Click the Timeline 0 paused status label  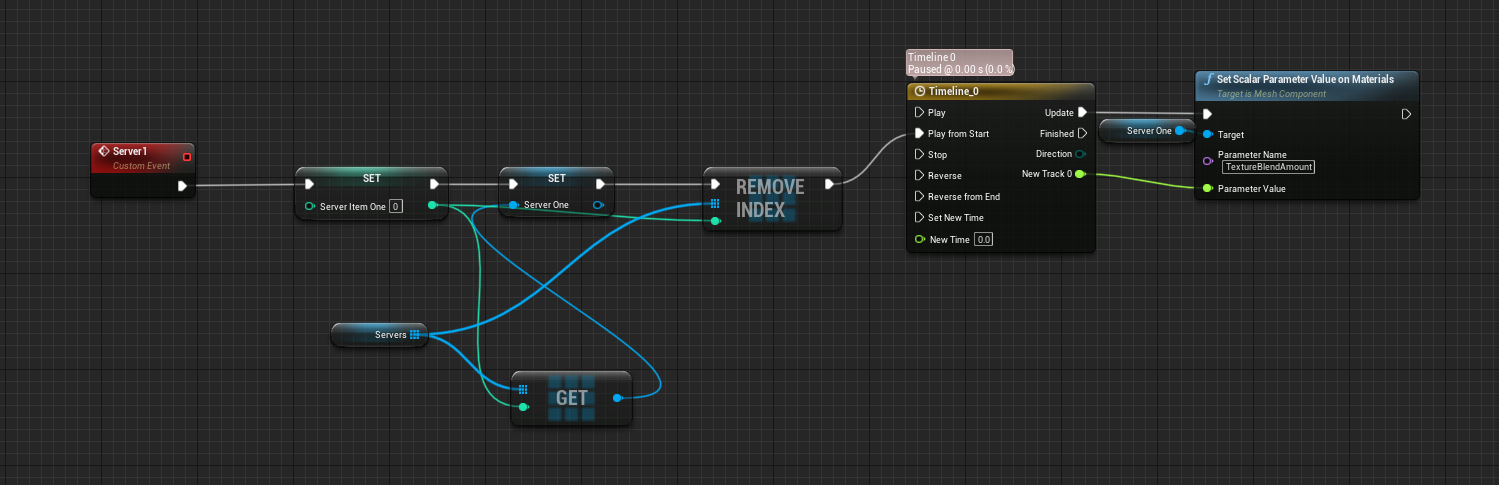[x=959, y=64]
